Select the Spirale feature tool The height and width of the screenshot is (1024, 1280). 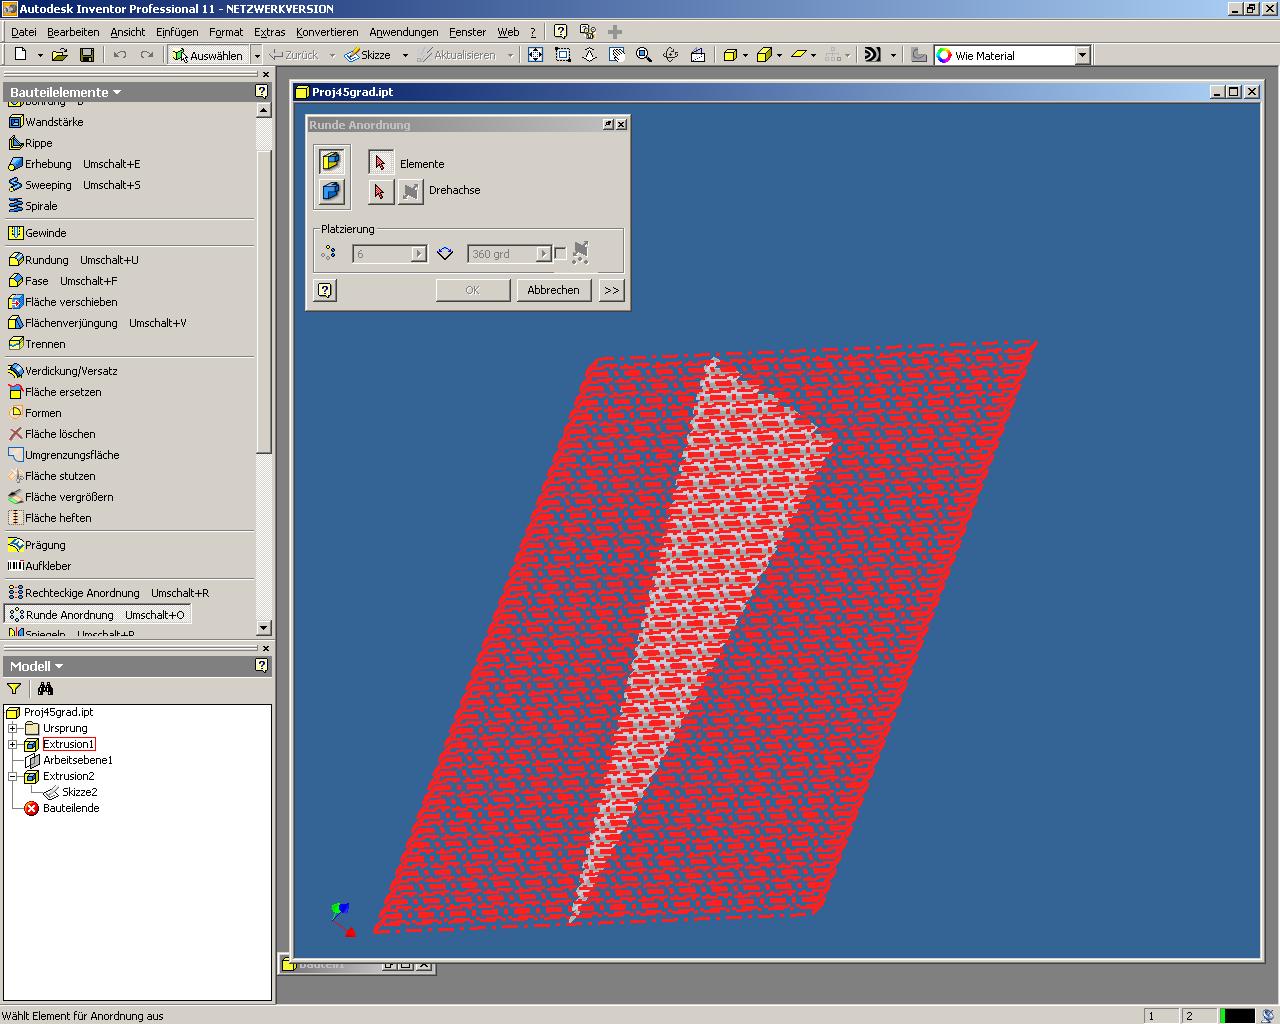pyautogui.click(x=41, y=206)
